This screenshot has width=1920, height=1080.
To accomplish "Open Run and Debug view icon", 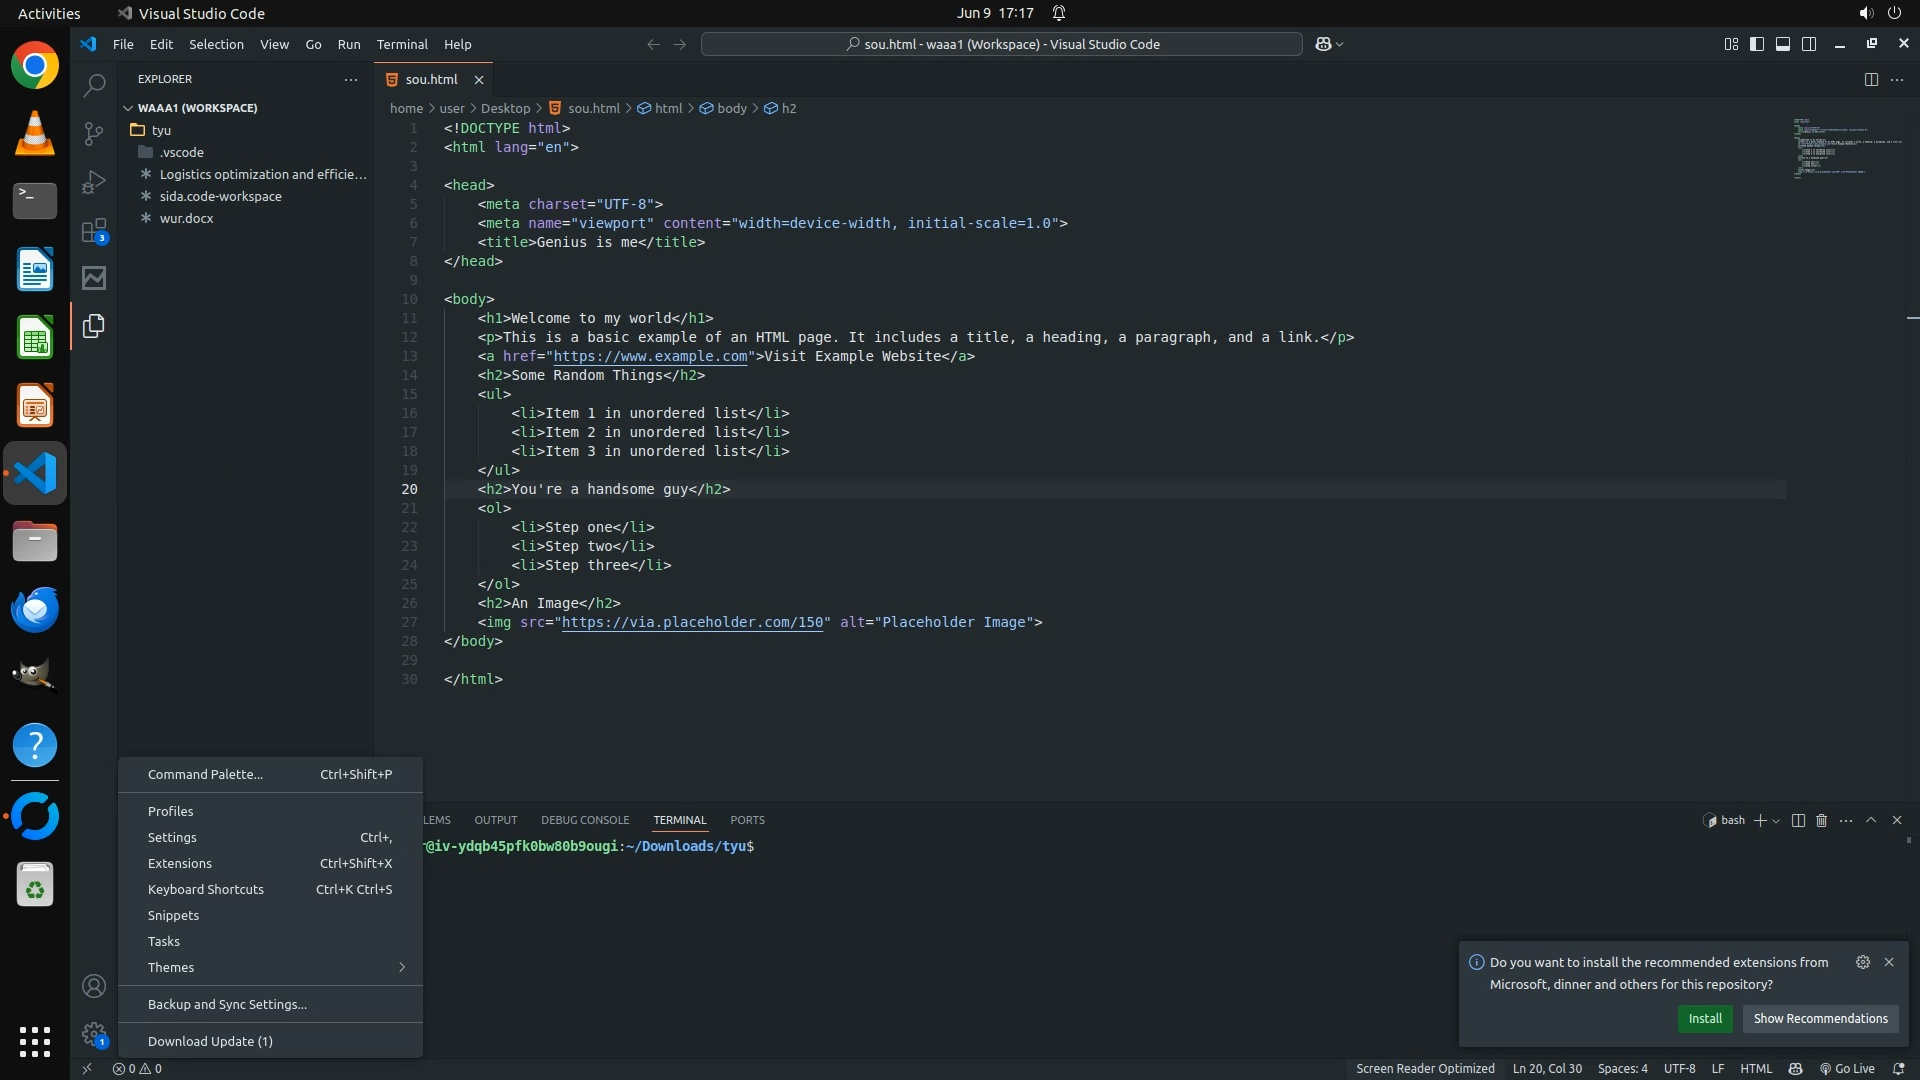I will [x=94, y=182].
